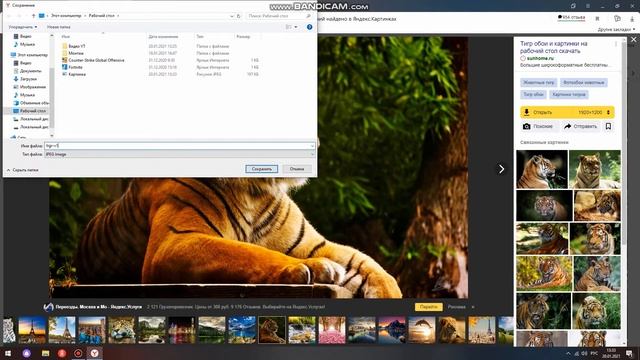
Task: Go to next image with right arrow
Action: [x=501, y=169]
